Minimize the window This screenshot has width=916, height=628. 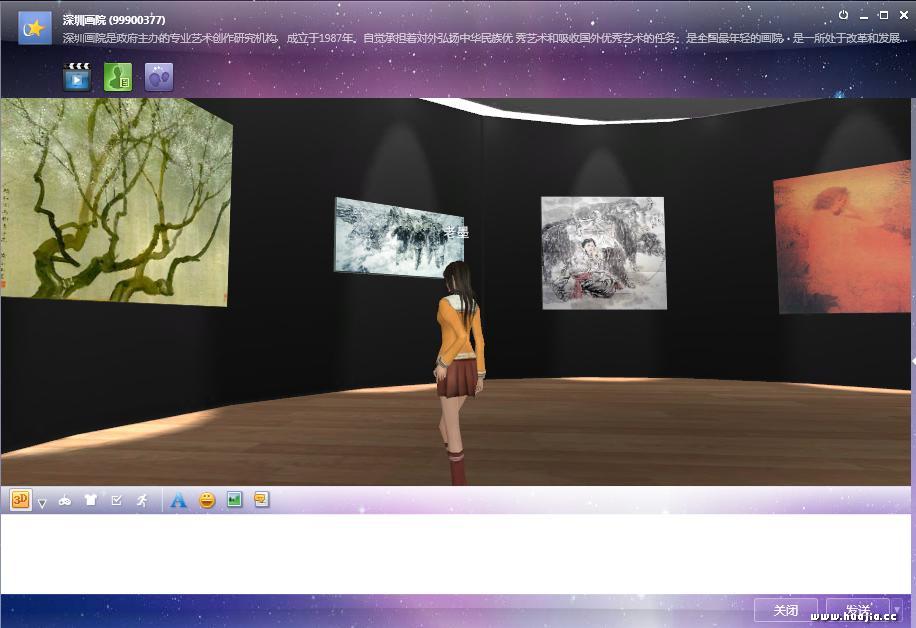click(863, 16)
